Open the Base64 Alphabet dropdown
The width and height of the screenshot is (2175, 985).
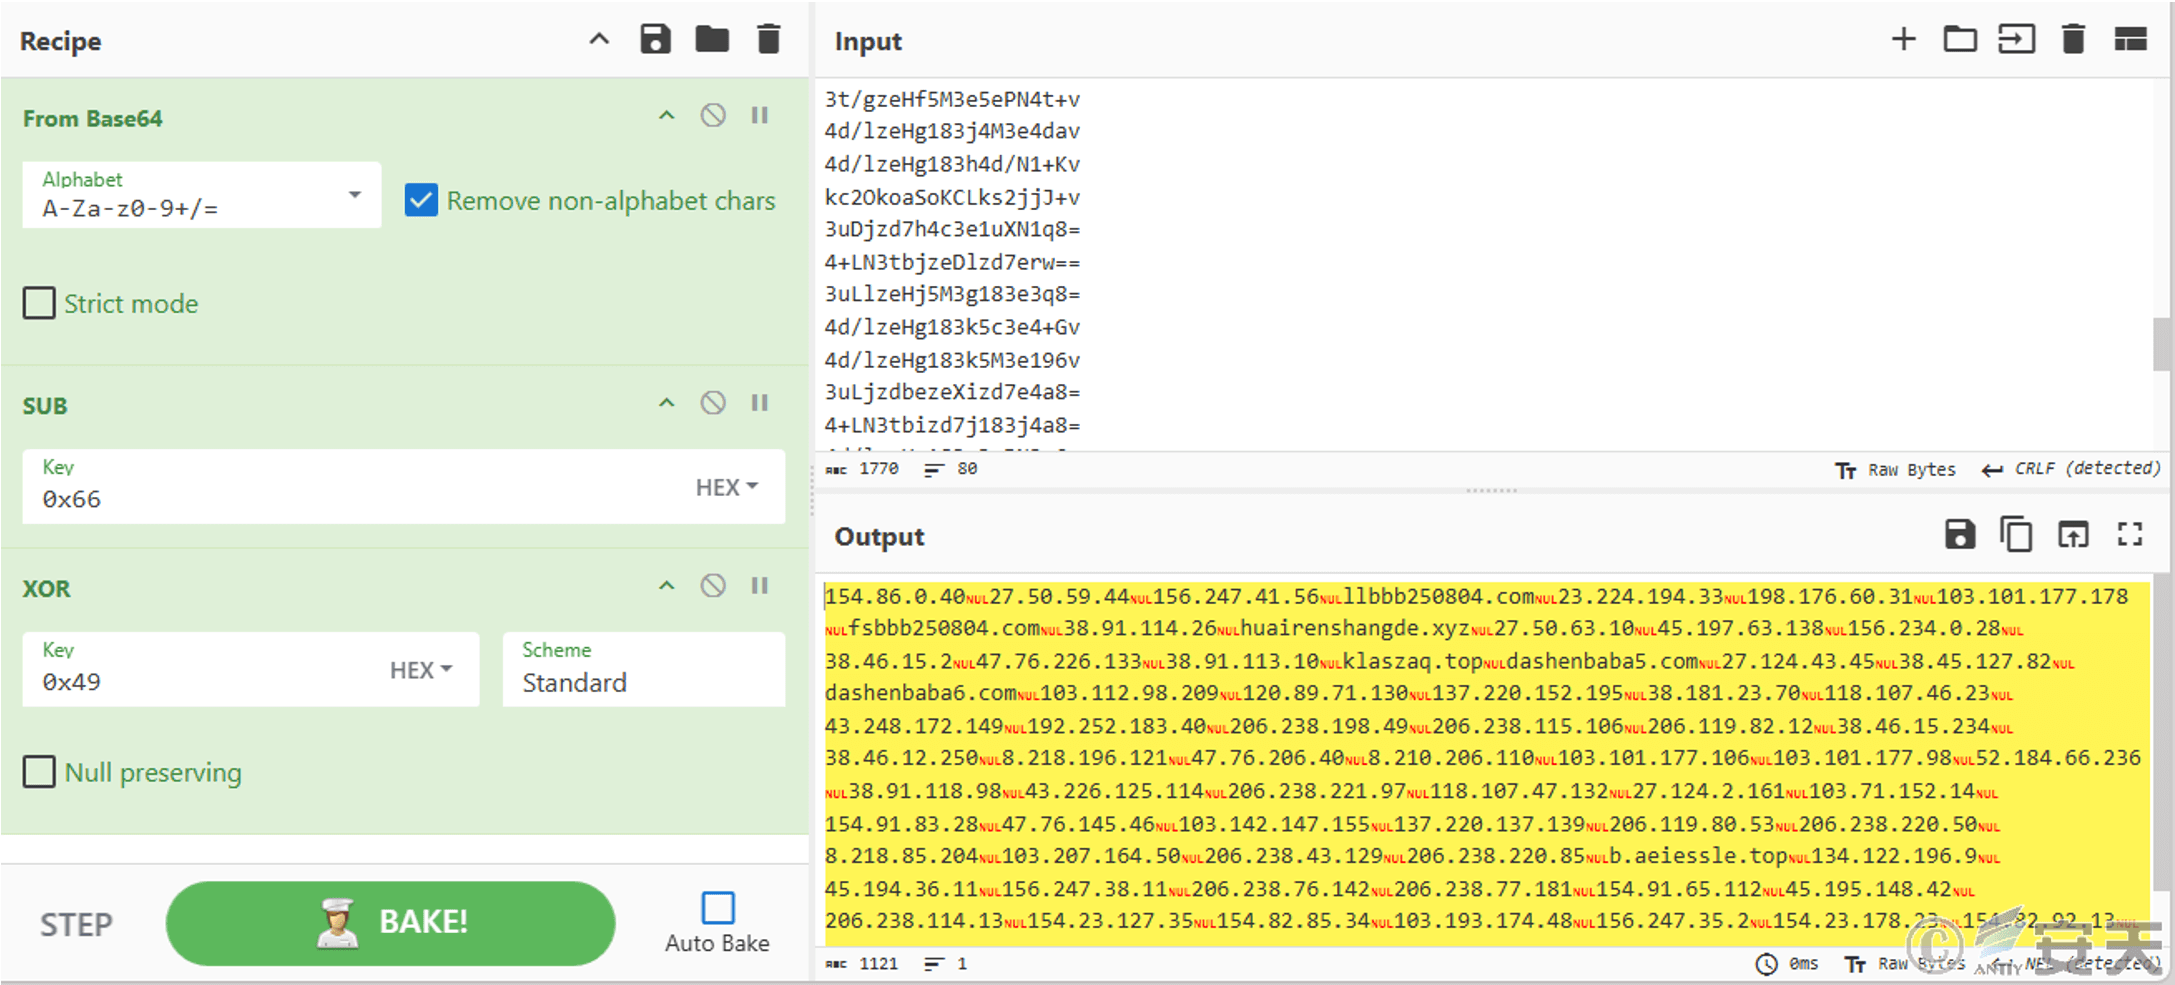click(354, 195)
